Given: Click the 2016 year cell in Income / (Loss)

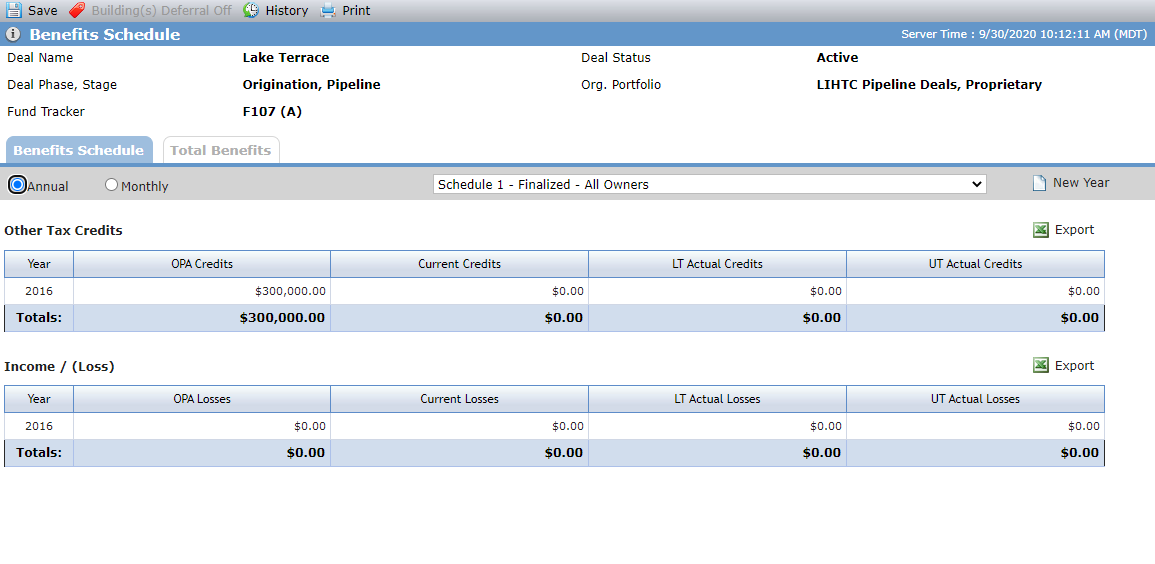Looking at the screenshot, I should [x=39, y=426].
